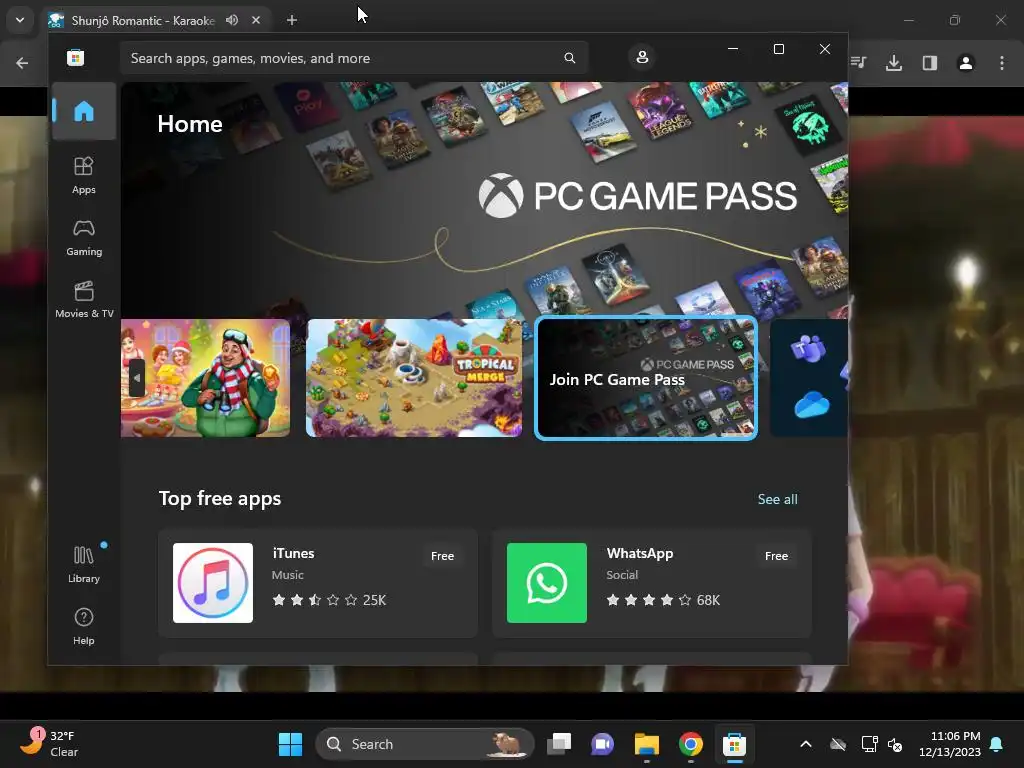Viewport: 1024px width, 768px height.
Task: Go back in the Chrome browser
Action: [22, 63]
